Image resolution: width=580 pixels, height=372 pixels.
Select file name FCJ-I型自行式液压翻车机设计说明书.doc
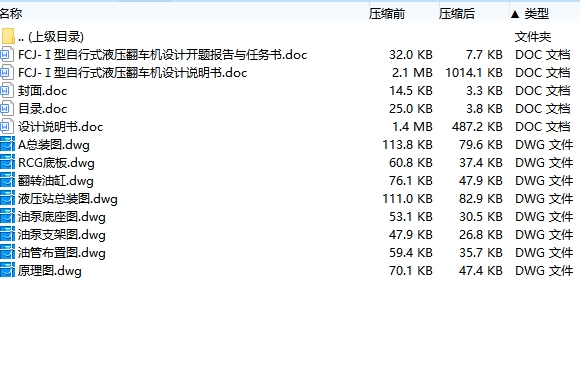point(132,73)
